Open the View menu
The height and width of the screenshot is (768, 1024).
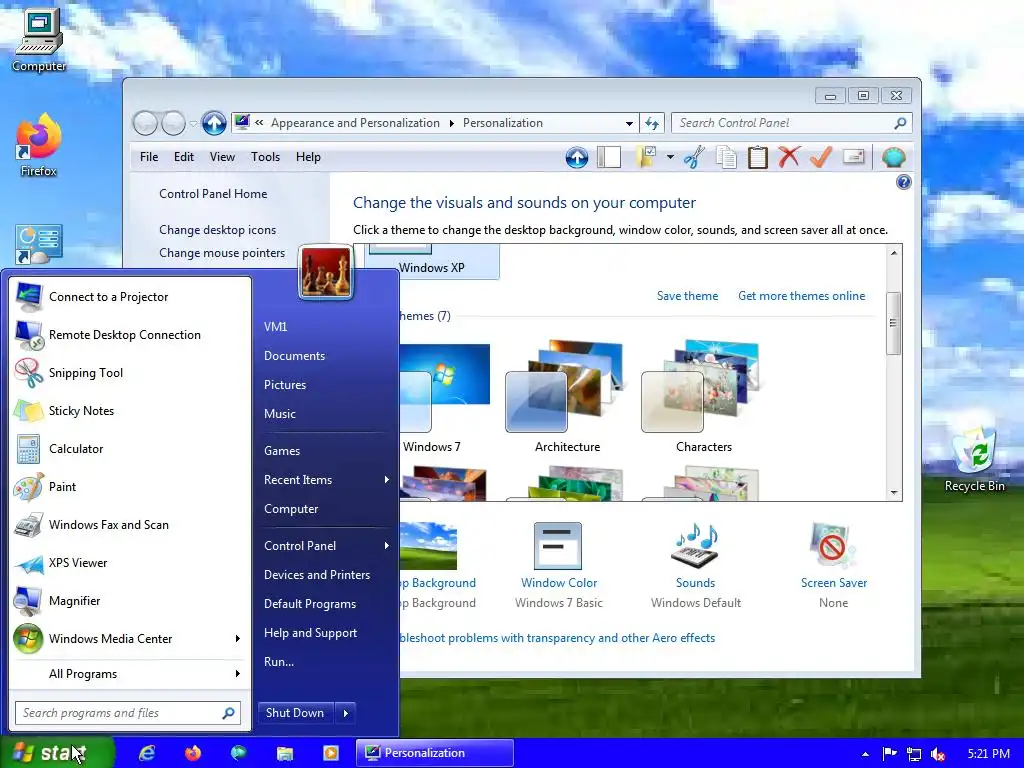[x=222, y=157]
